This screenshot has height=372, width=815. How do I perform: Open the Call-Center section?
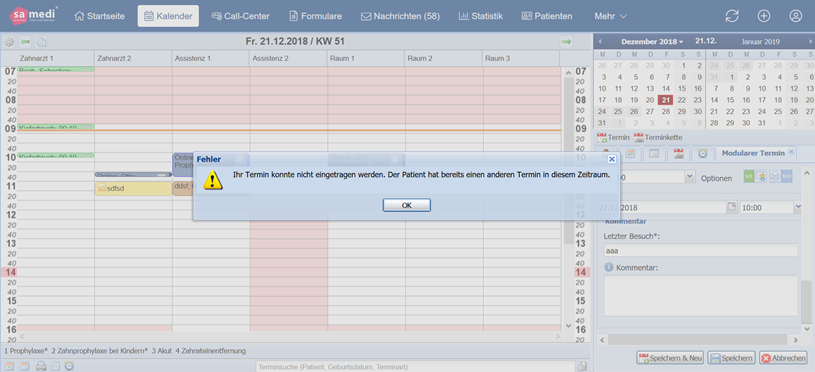coord(240,16)
